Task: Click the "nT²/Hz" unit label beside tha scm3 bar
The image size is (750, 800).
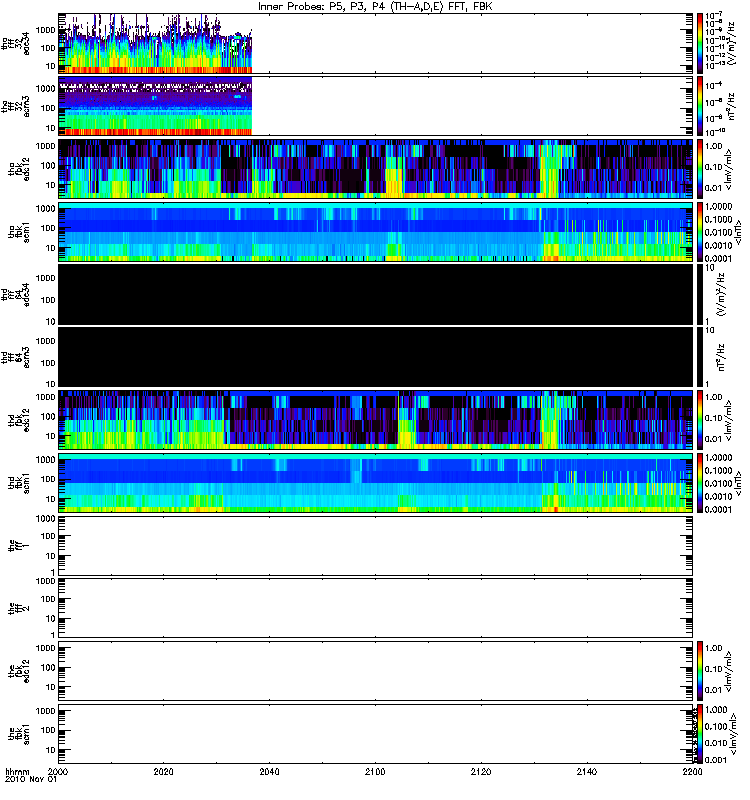Action: [731, 106]
